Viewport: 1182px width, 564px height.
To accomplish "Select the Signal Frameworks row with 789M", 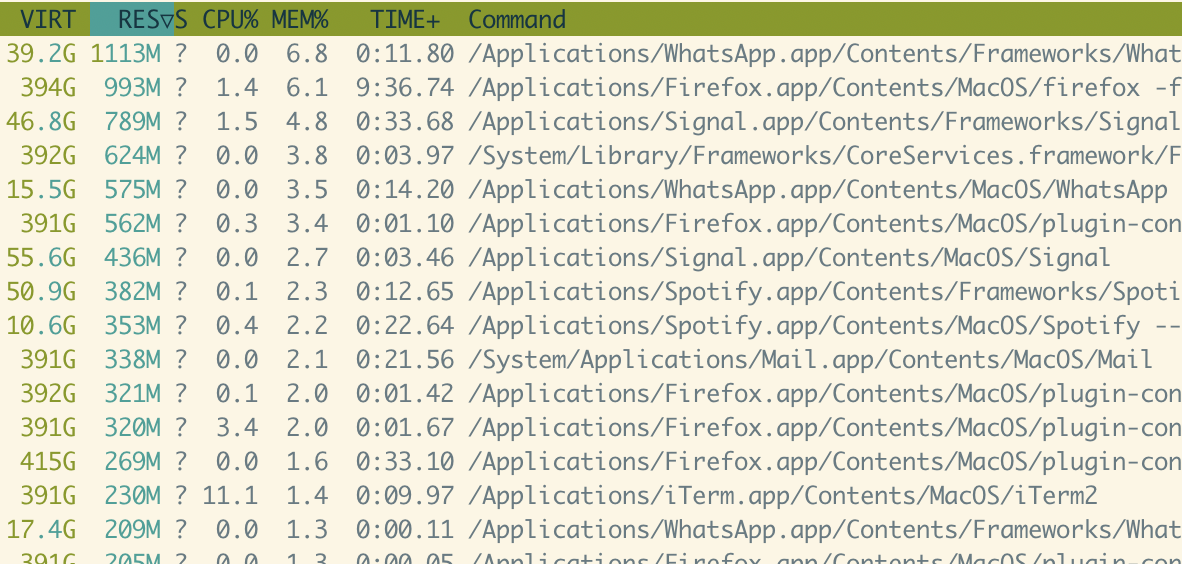I will pos(591,121).
